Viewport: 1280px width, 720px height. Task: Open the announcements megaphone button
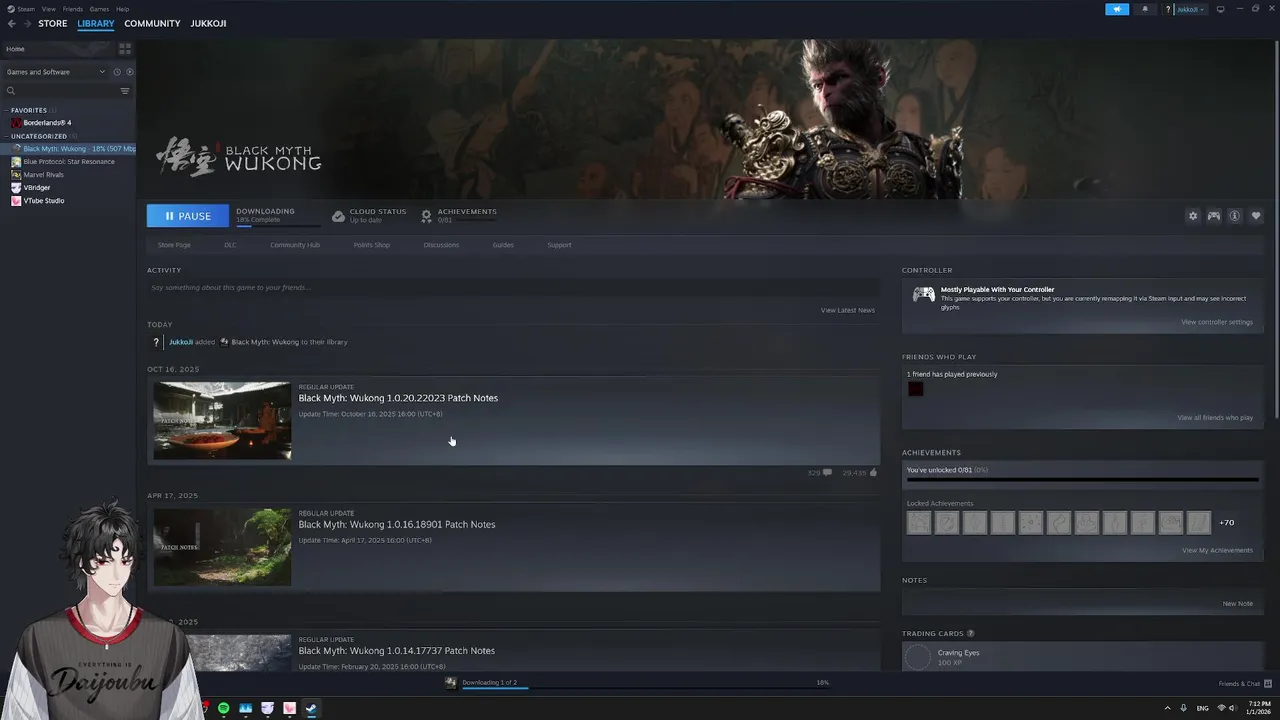coord(1117,9)
